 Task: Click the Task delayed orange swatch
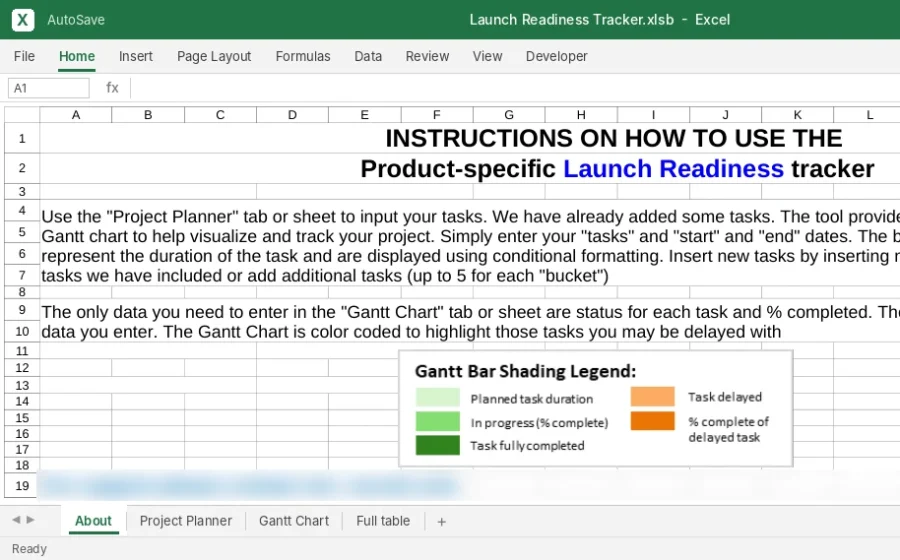coord(653,396)
